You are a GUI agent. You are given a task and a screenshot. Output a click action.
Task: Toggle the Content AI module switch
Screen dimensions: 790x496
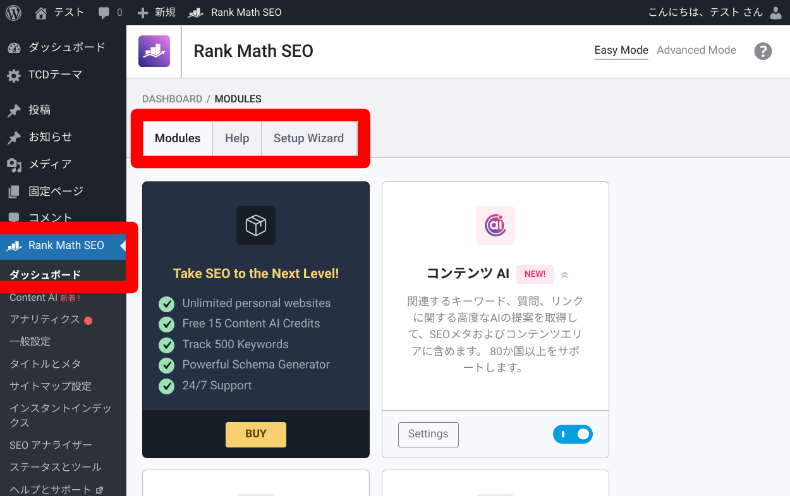(572, 434)
